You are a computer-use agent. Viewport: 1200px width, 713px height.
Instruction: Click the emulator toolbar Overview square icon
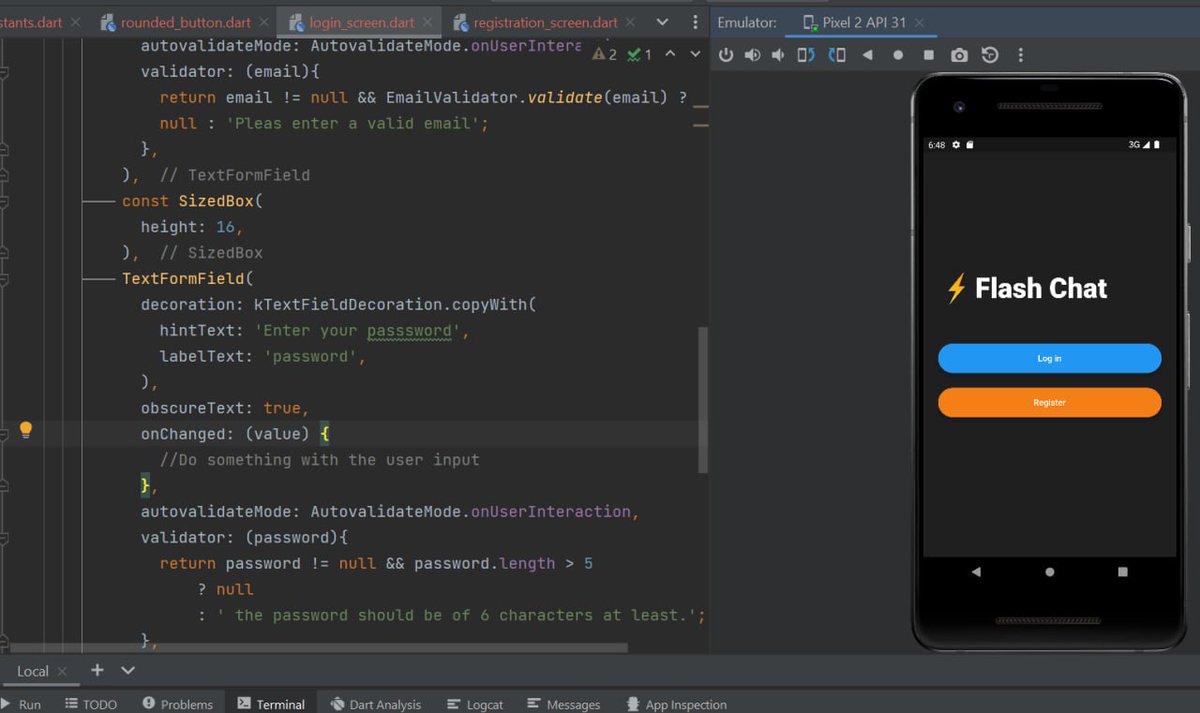(x=929, y=55)
